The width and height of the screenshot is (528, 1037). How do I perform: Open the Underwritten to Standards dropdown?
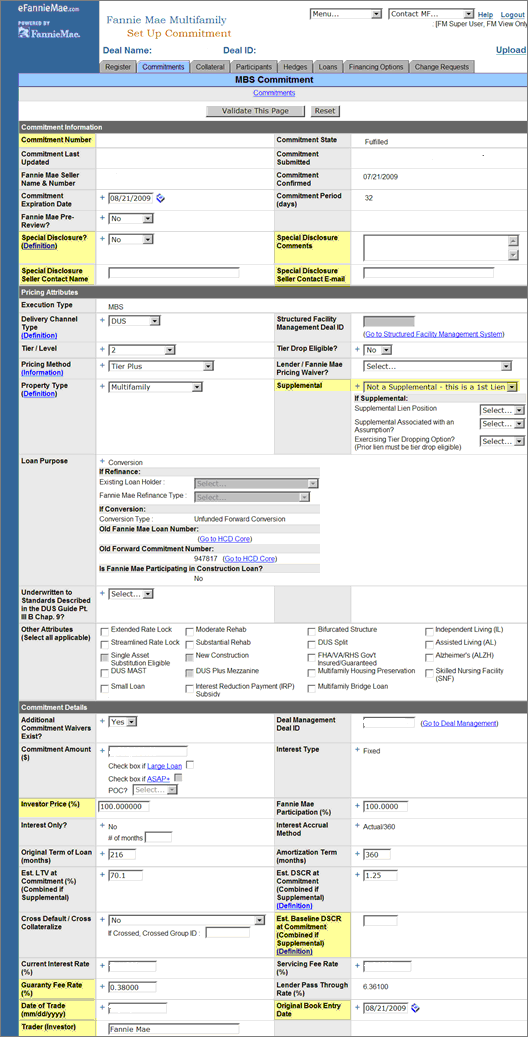point(131,594)
